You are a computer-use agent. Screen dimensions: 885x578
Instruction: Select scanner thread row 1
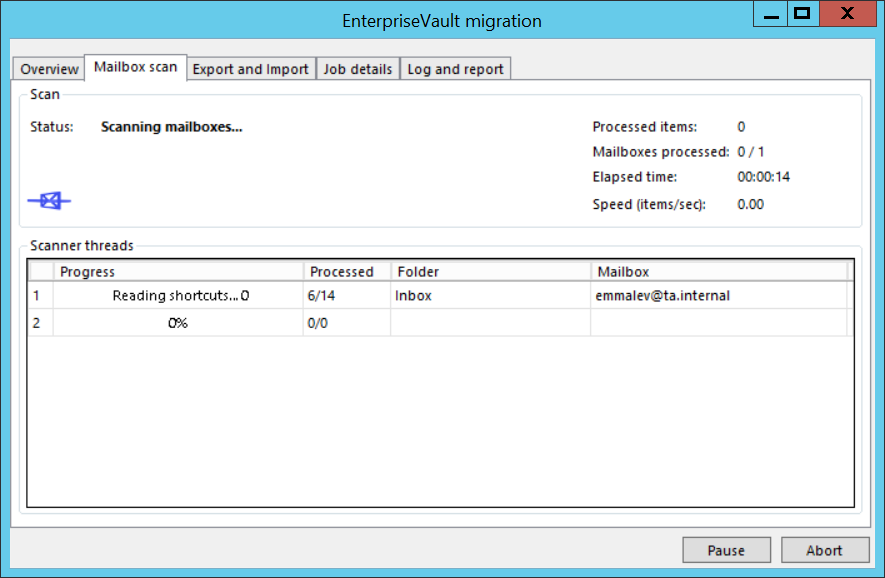[40, 296]
